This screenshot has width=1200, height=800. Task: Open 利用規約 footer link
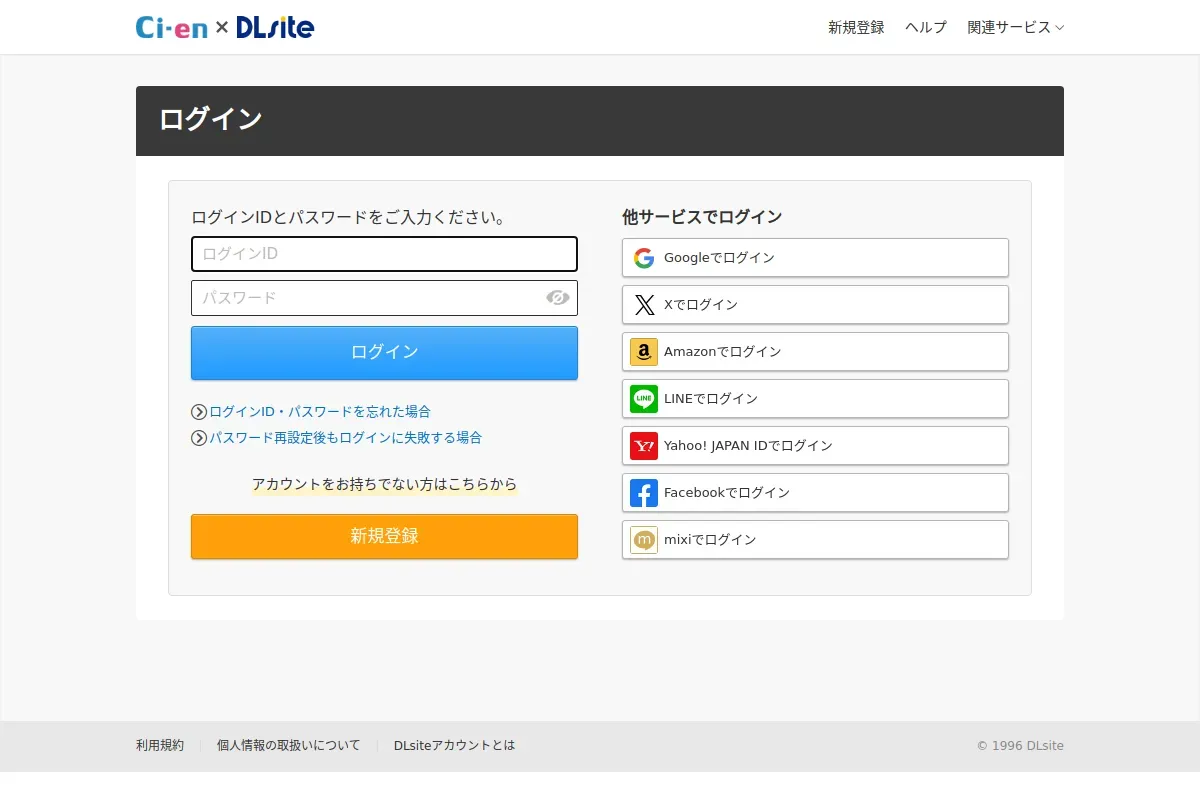pyautogui.click(x=160, y=746)
